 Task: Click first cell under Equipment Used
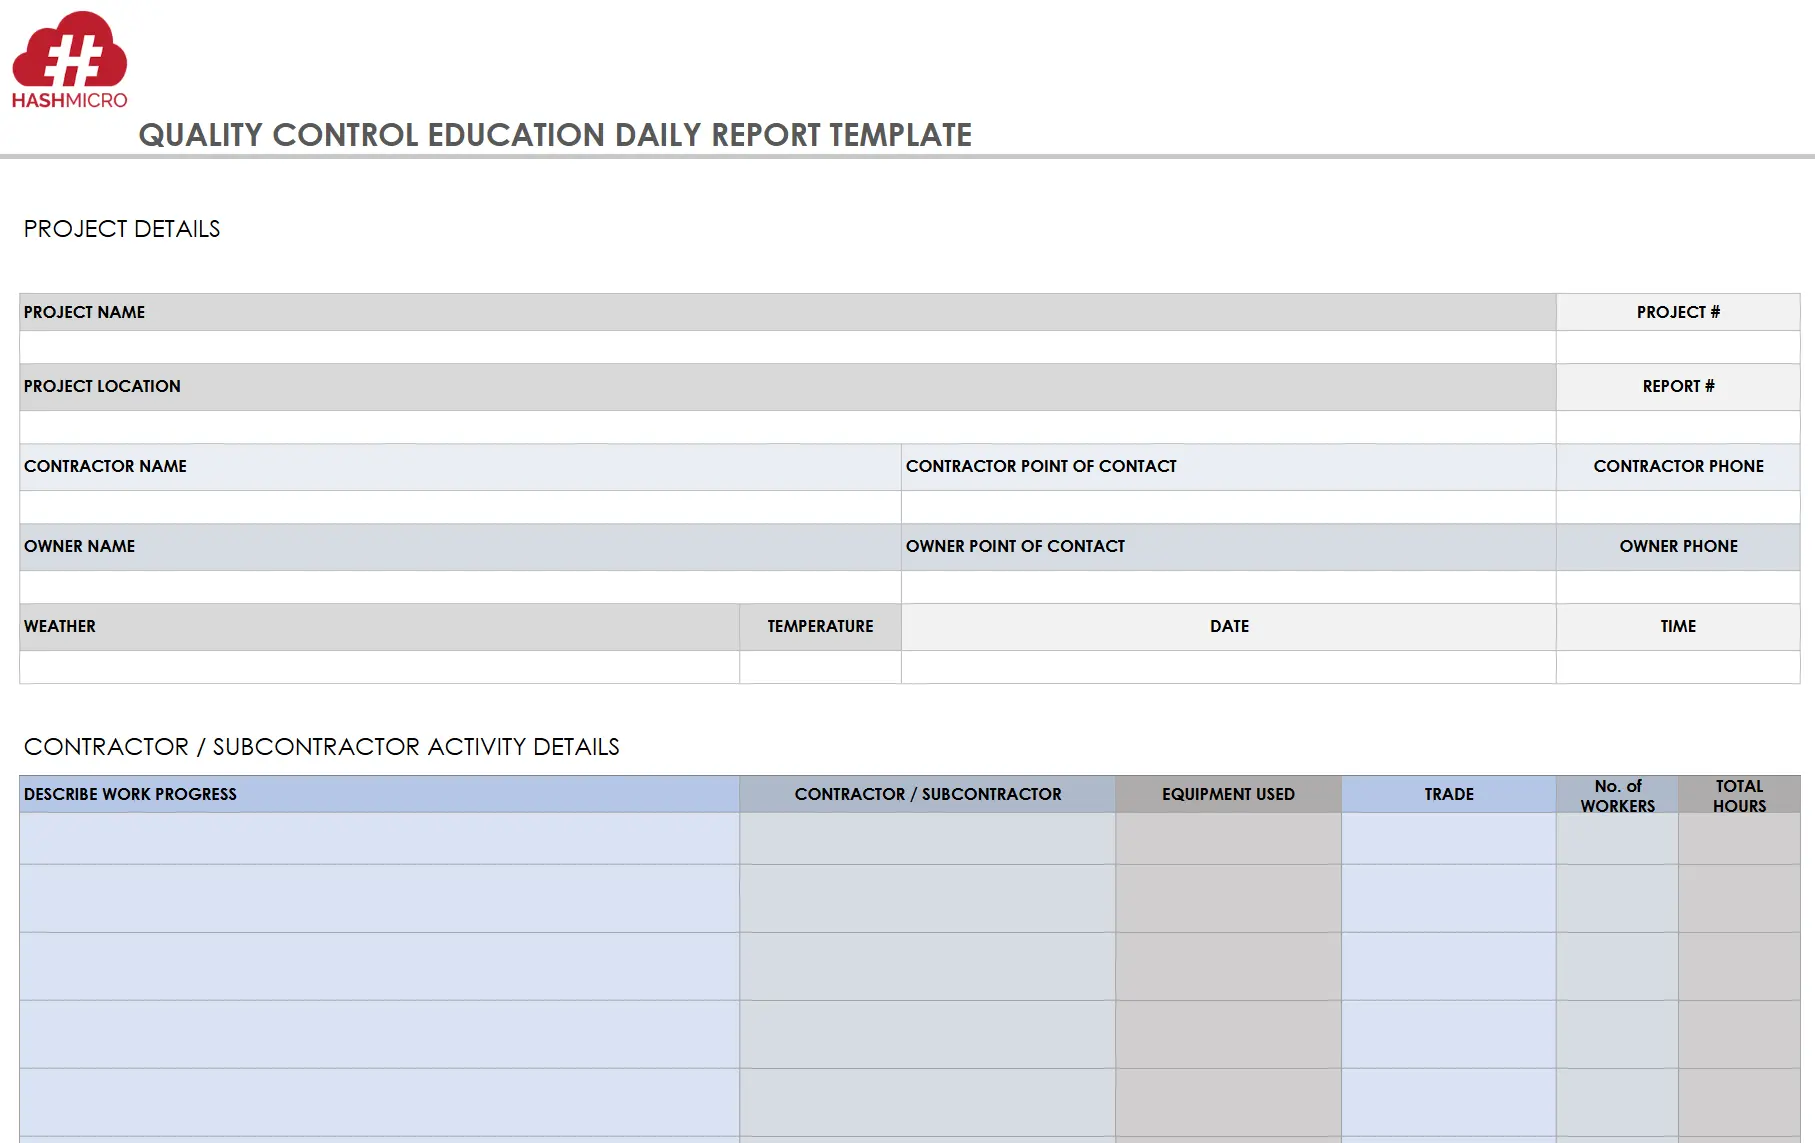pos(1228,838)
